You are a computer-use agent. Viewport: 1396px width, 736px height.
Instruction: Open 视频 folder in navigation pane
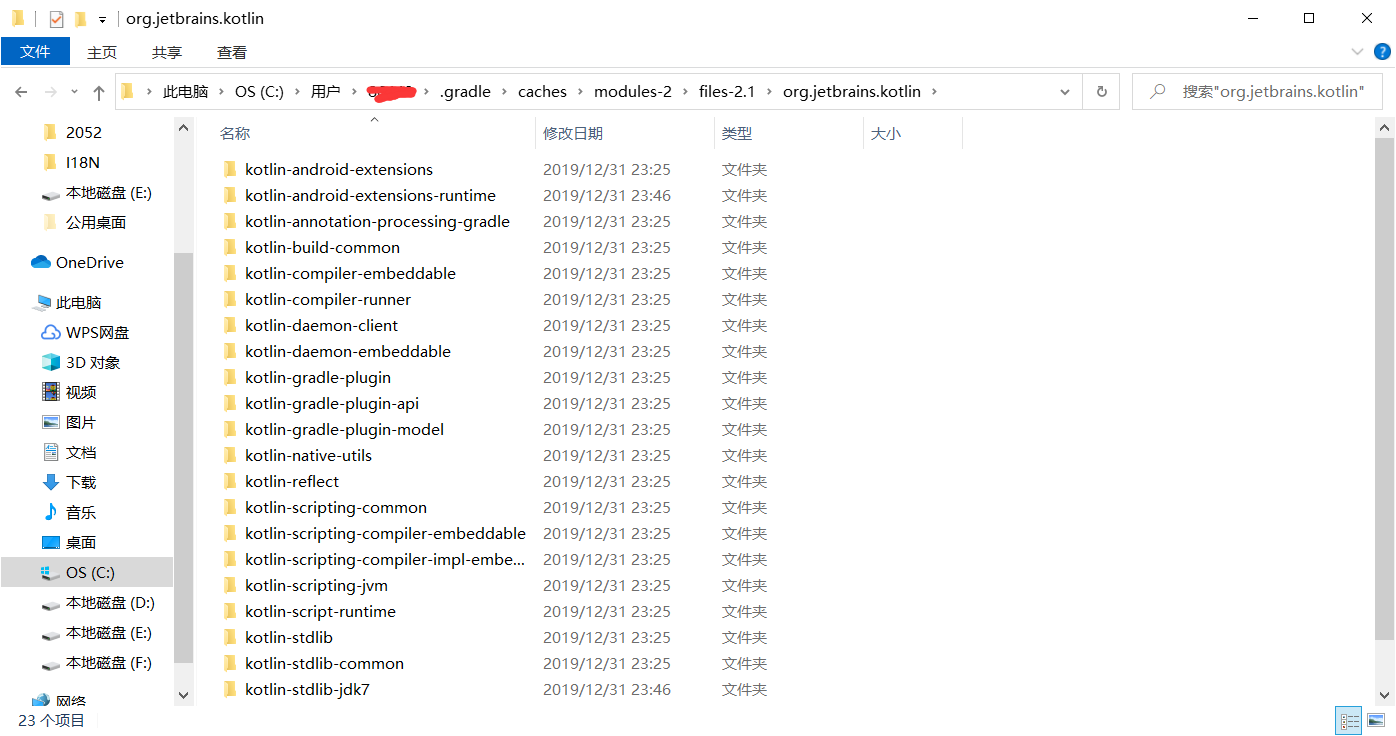(81, 392)
